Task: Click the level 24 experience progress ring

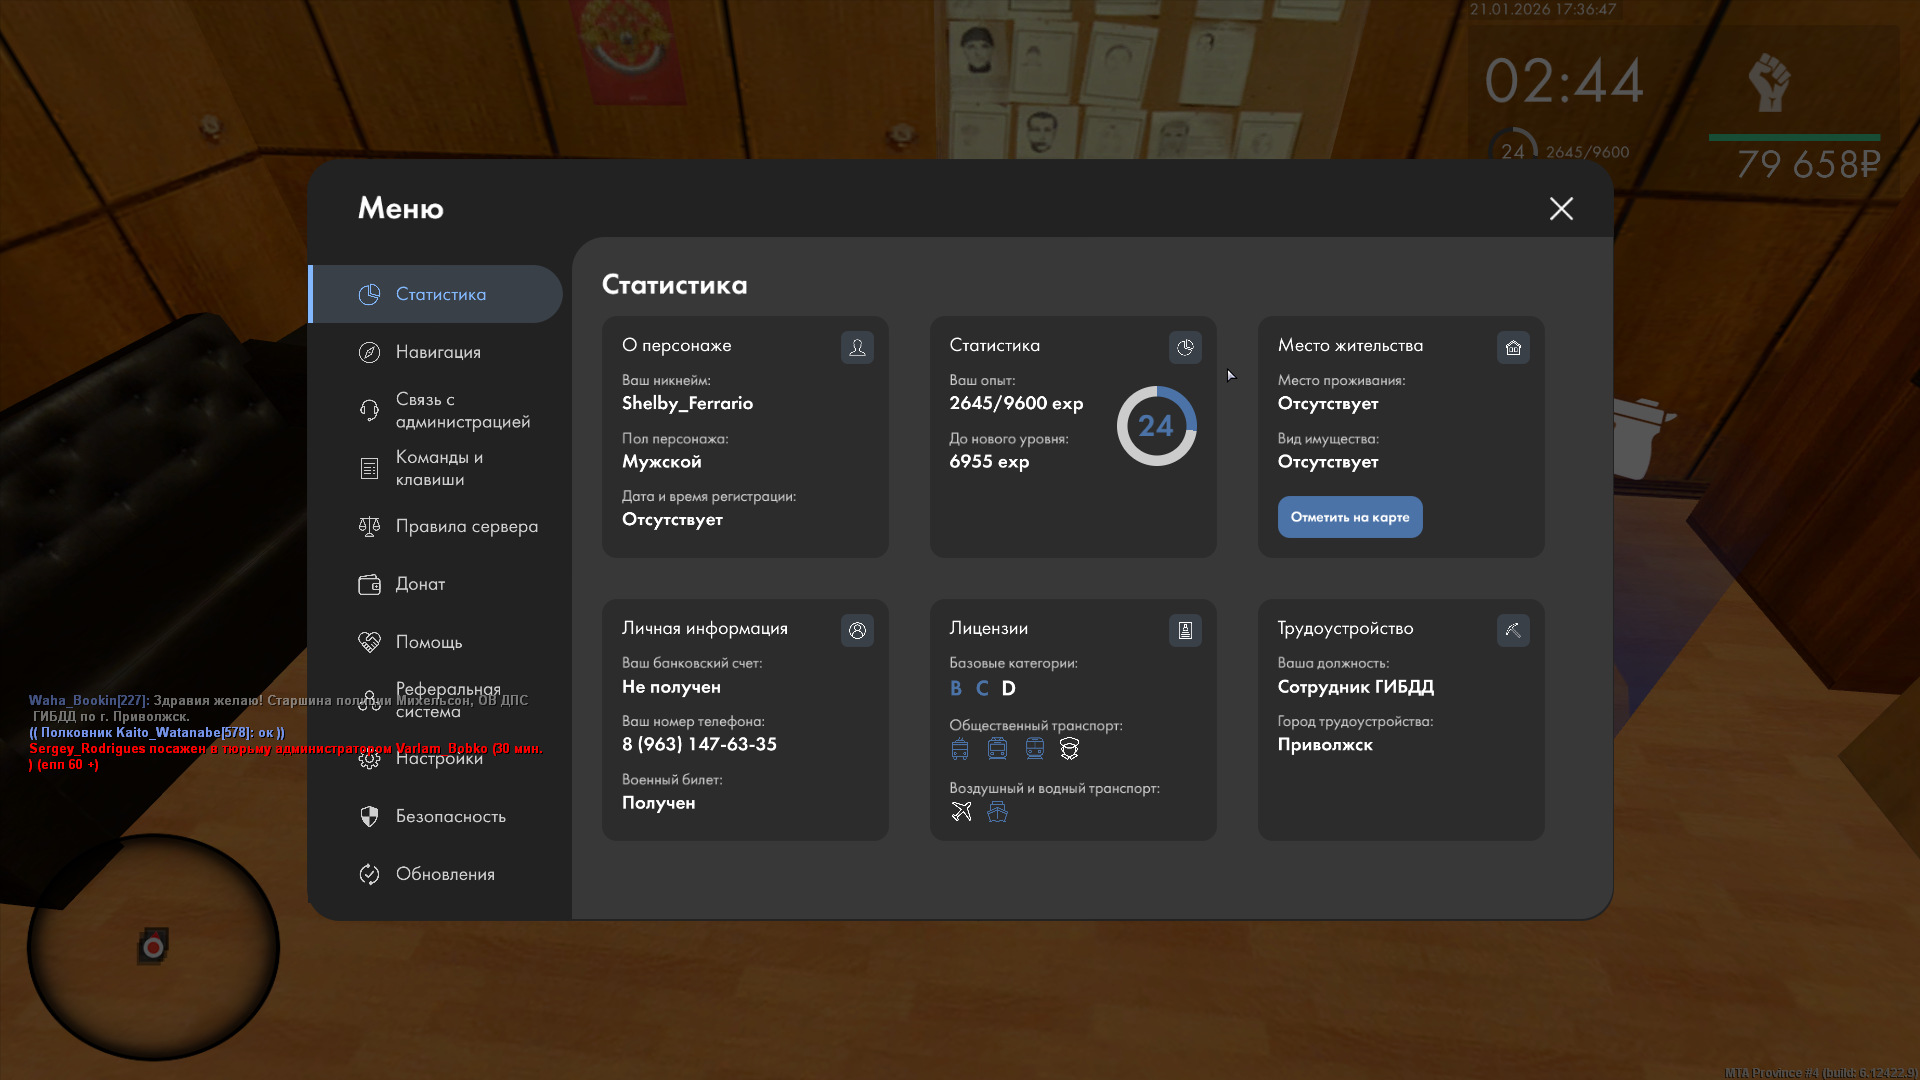Action: coord(1156,426)
